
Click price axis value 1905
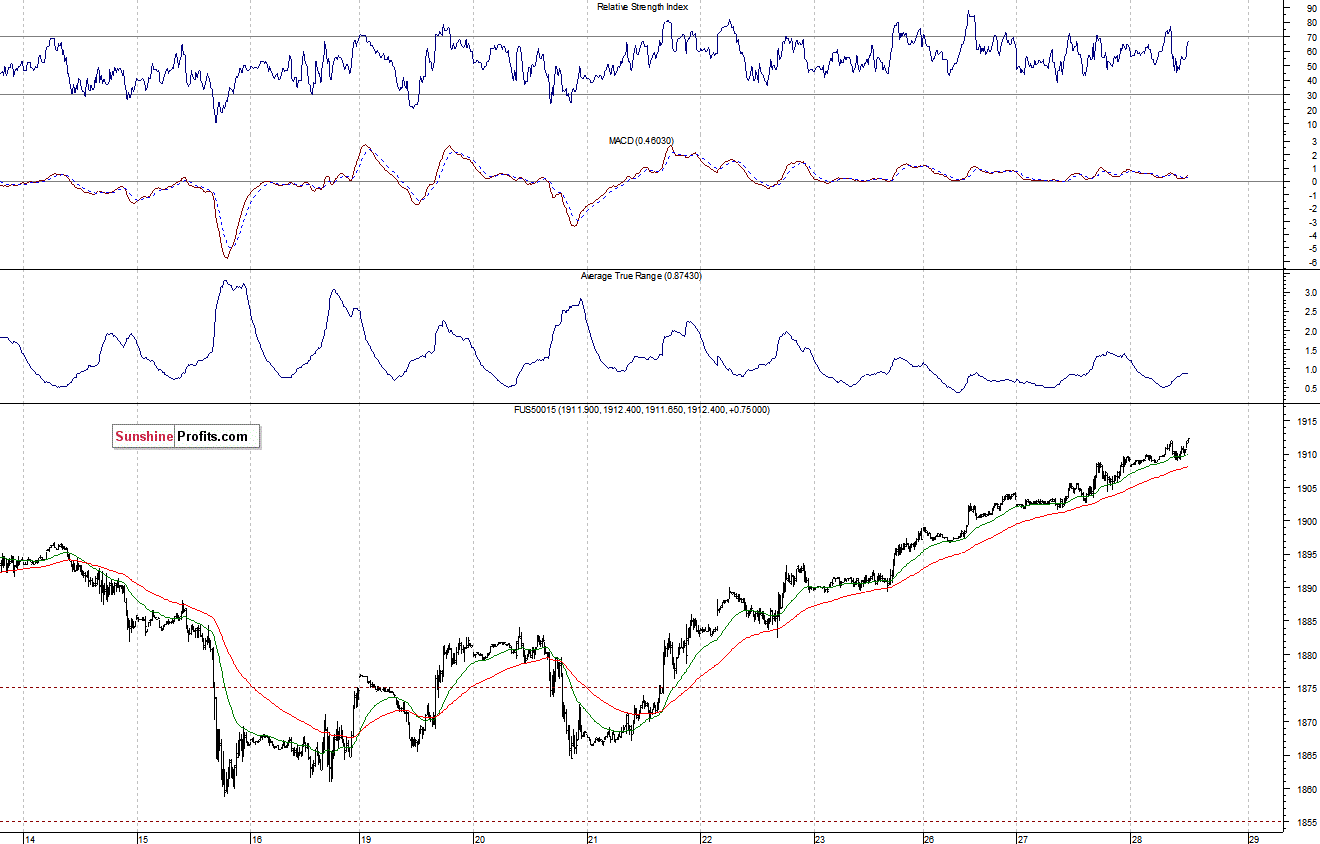[x=1307, y=489]
